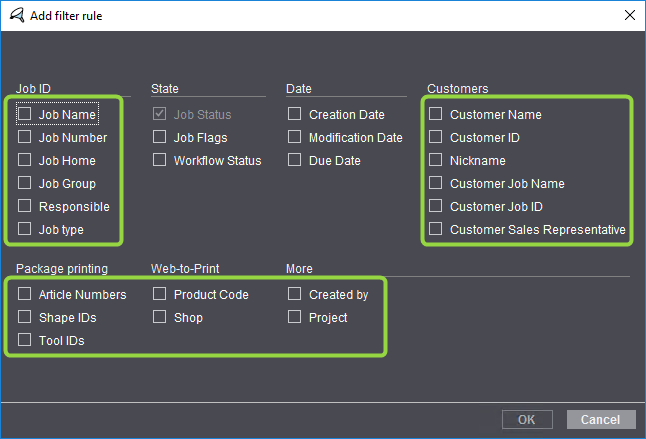The height and width of the screenshot is (439, 646).
Task: Enable the Job type checkbox
Action: [x=25, y=229]
